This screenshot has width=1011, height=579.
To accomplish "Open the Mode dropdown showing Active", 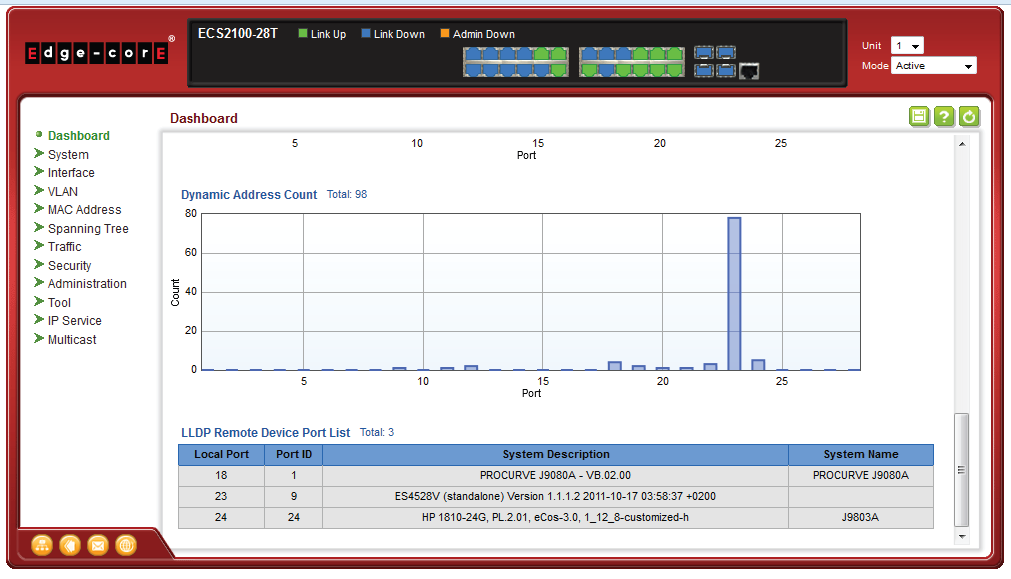I will point(934,66).
